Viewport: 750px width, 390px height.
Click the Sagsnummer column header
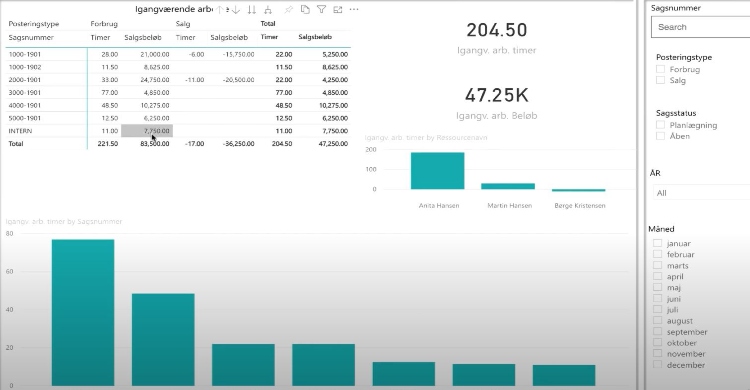(31, 37)
